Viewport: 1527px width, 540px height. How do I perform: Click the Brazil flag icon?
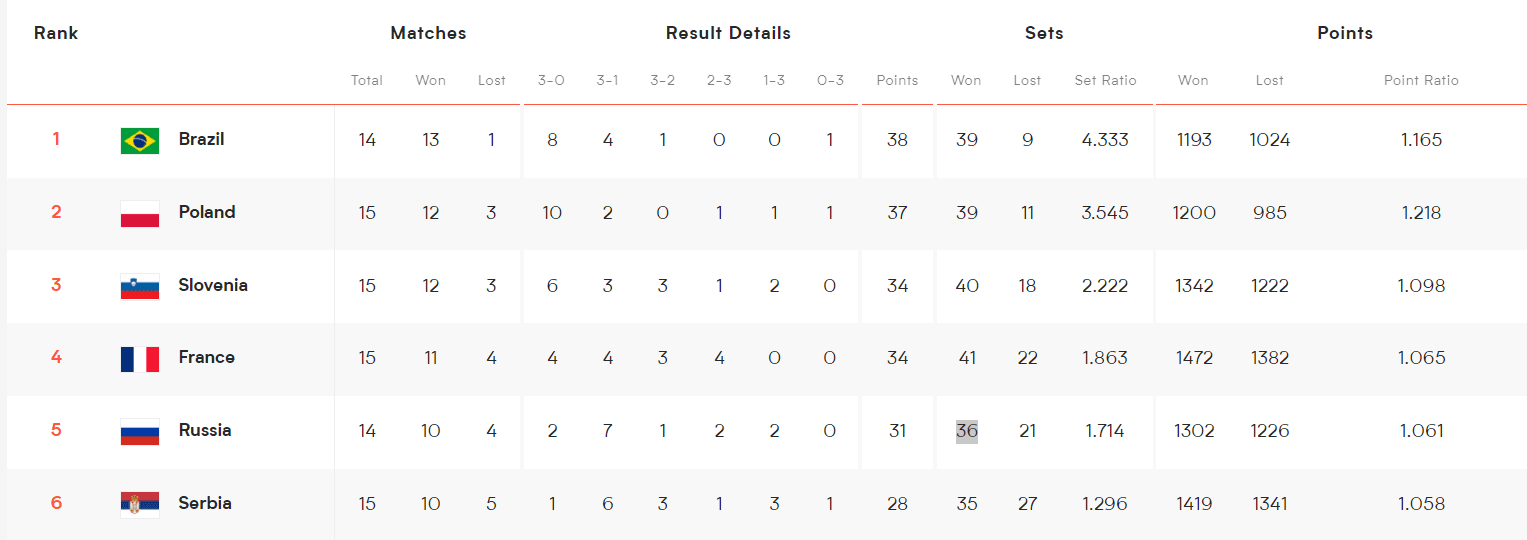pyautogui.click(x=140, y=141)
